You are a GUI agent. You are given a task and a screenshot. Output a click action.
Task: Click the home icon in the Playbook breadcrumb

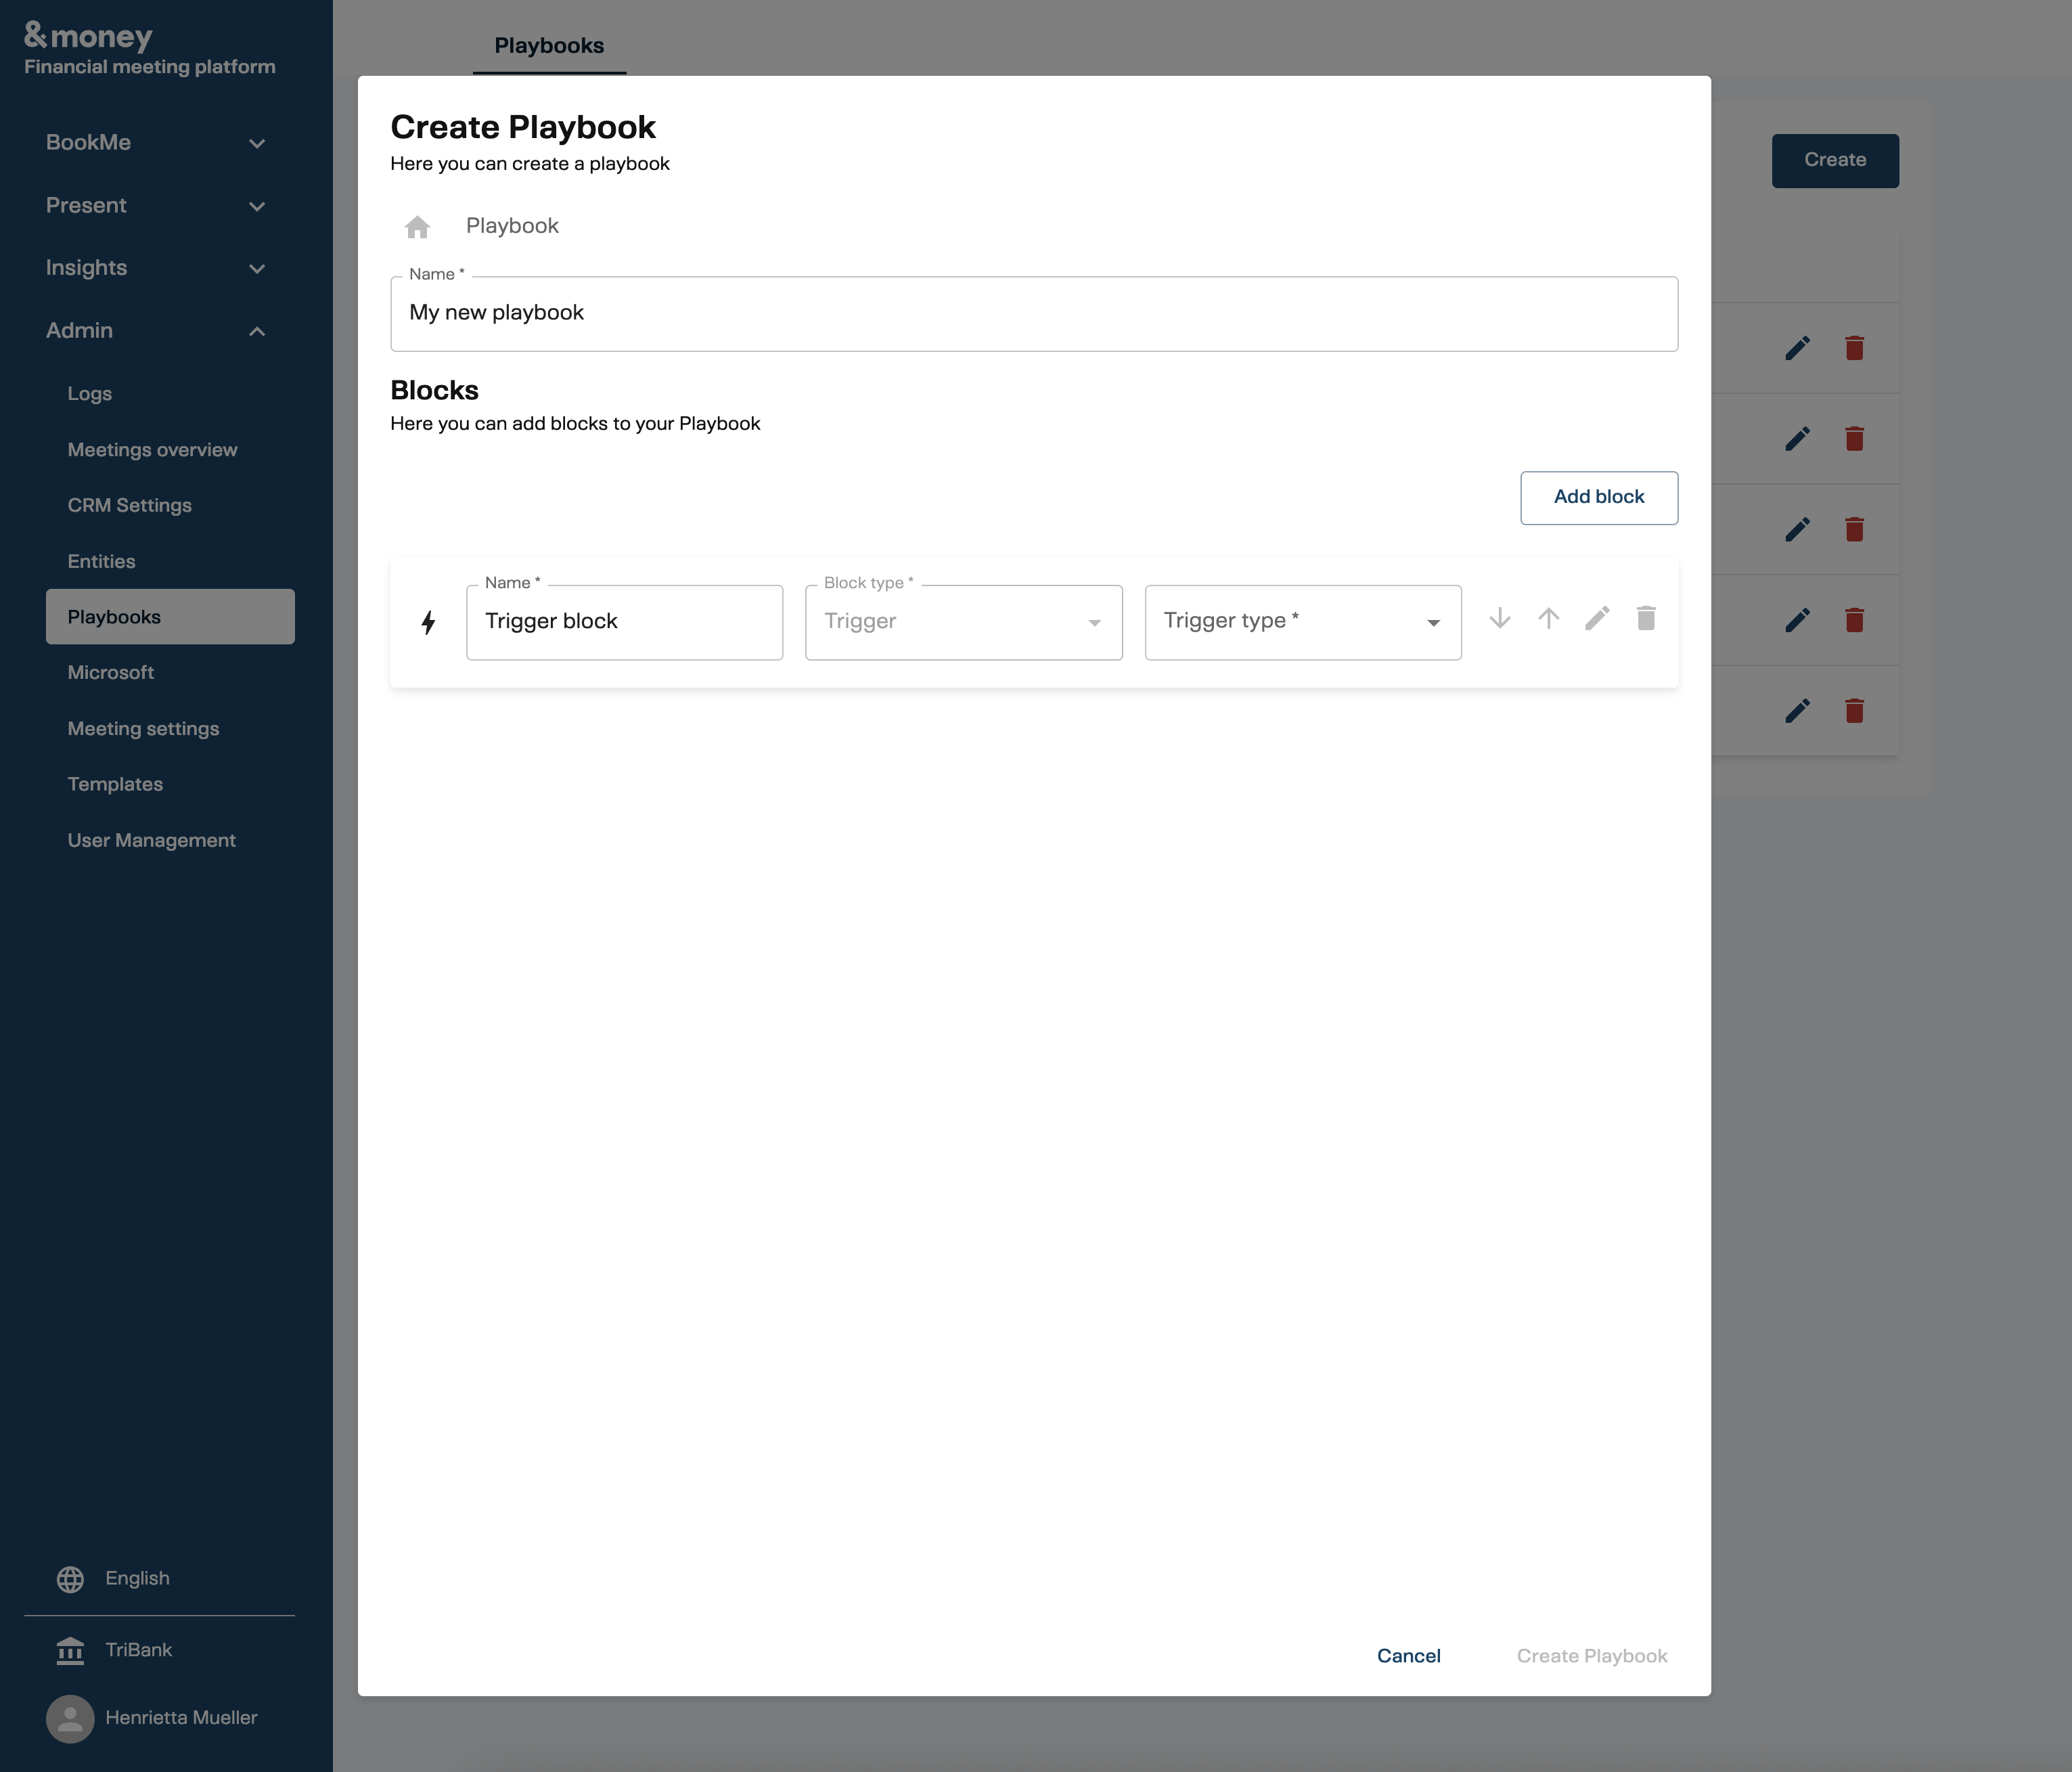tap(417, 226)
